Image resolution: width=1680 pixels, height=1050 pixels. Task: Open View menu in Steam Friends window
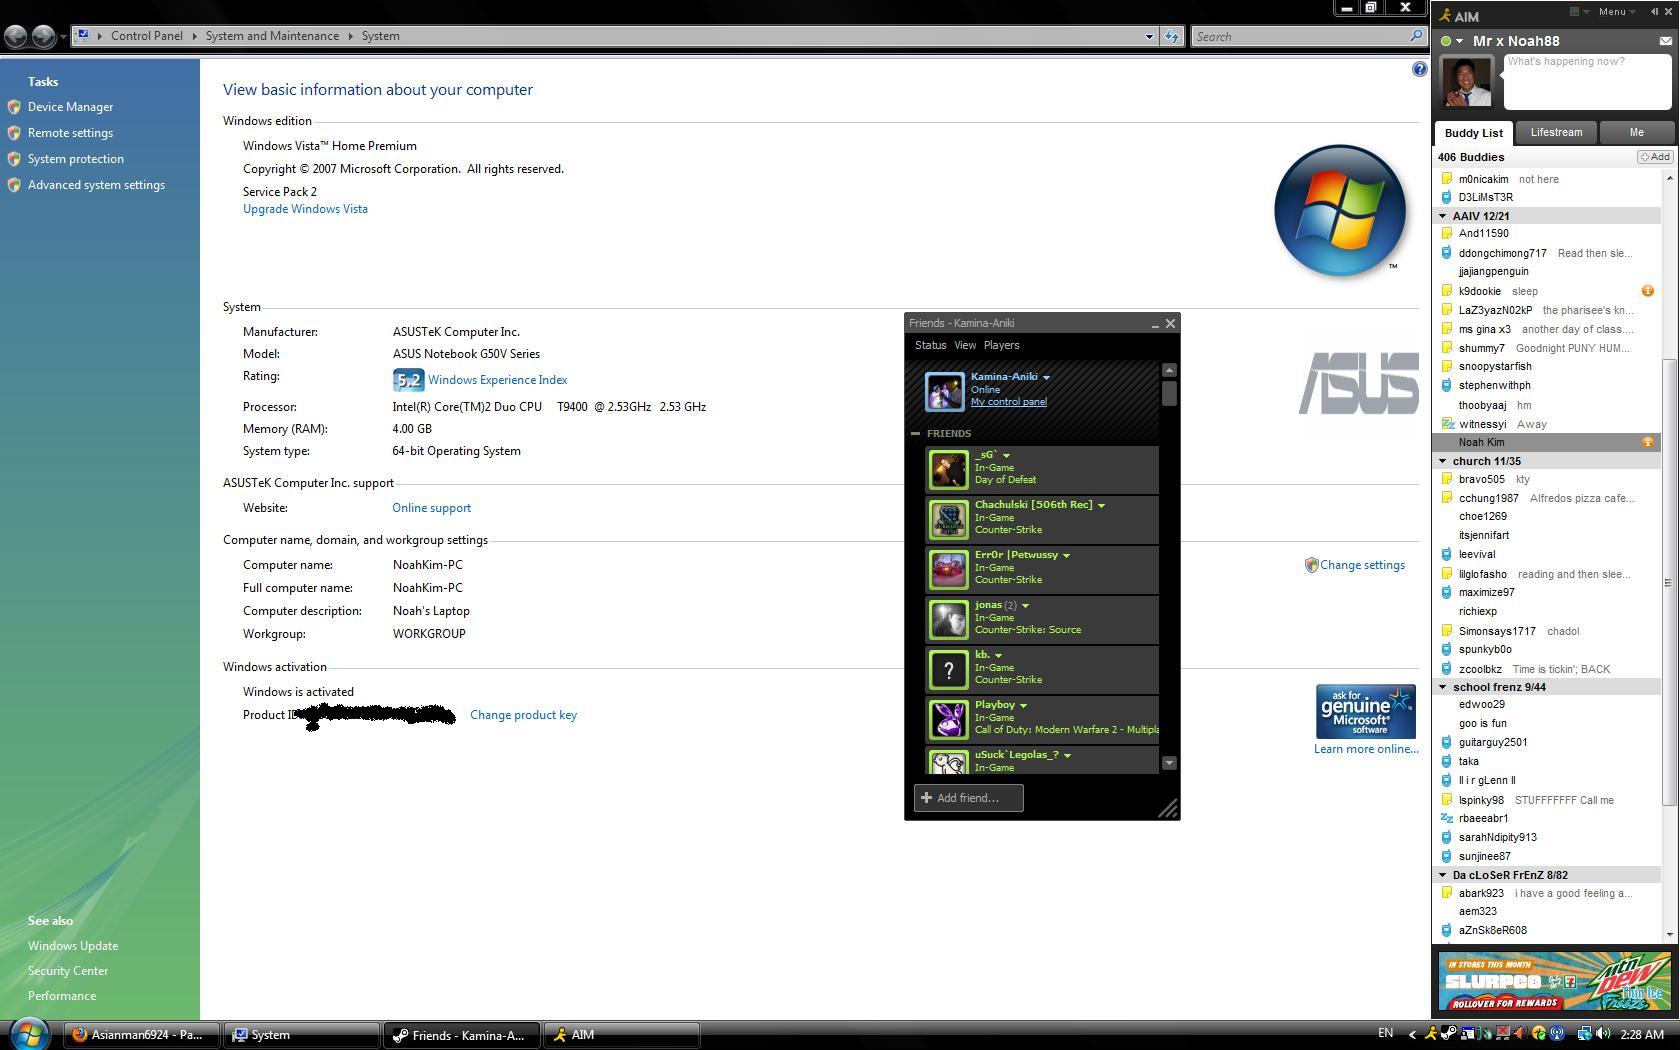point(965,345)
